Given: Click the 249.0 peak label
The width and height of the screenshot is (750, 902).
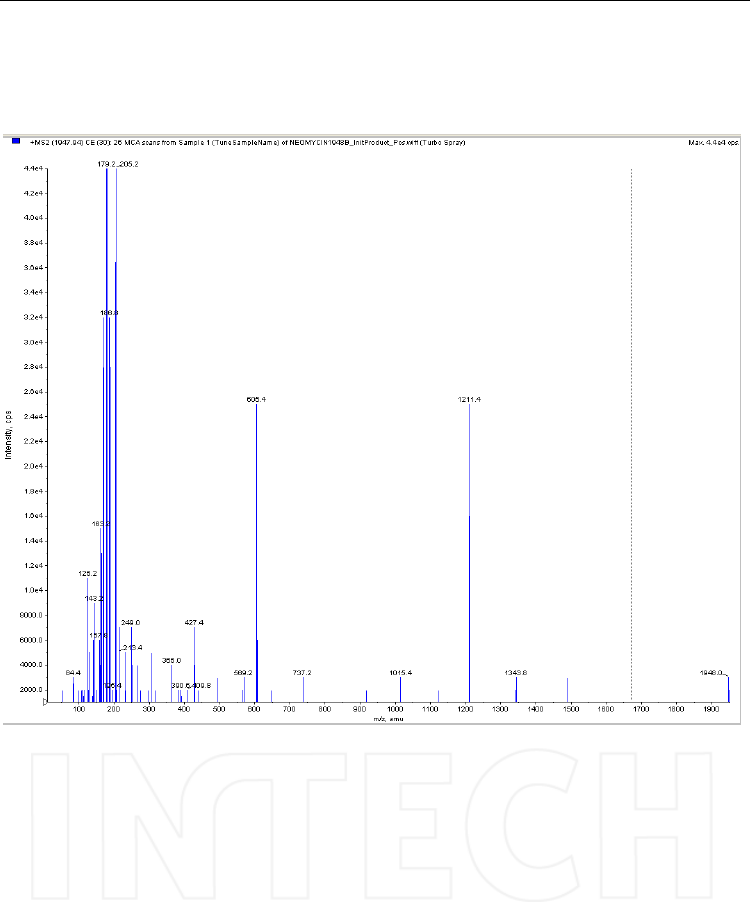Looking at the screenshot, I should 131,622.
